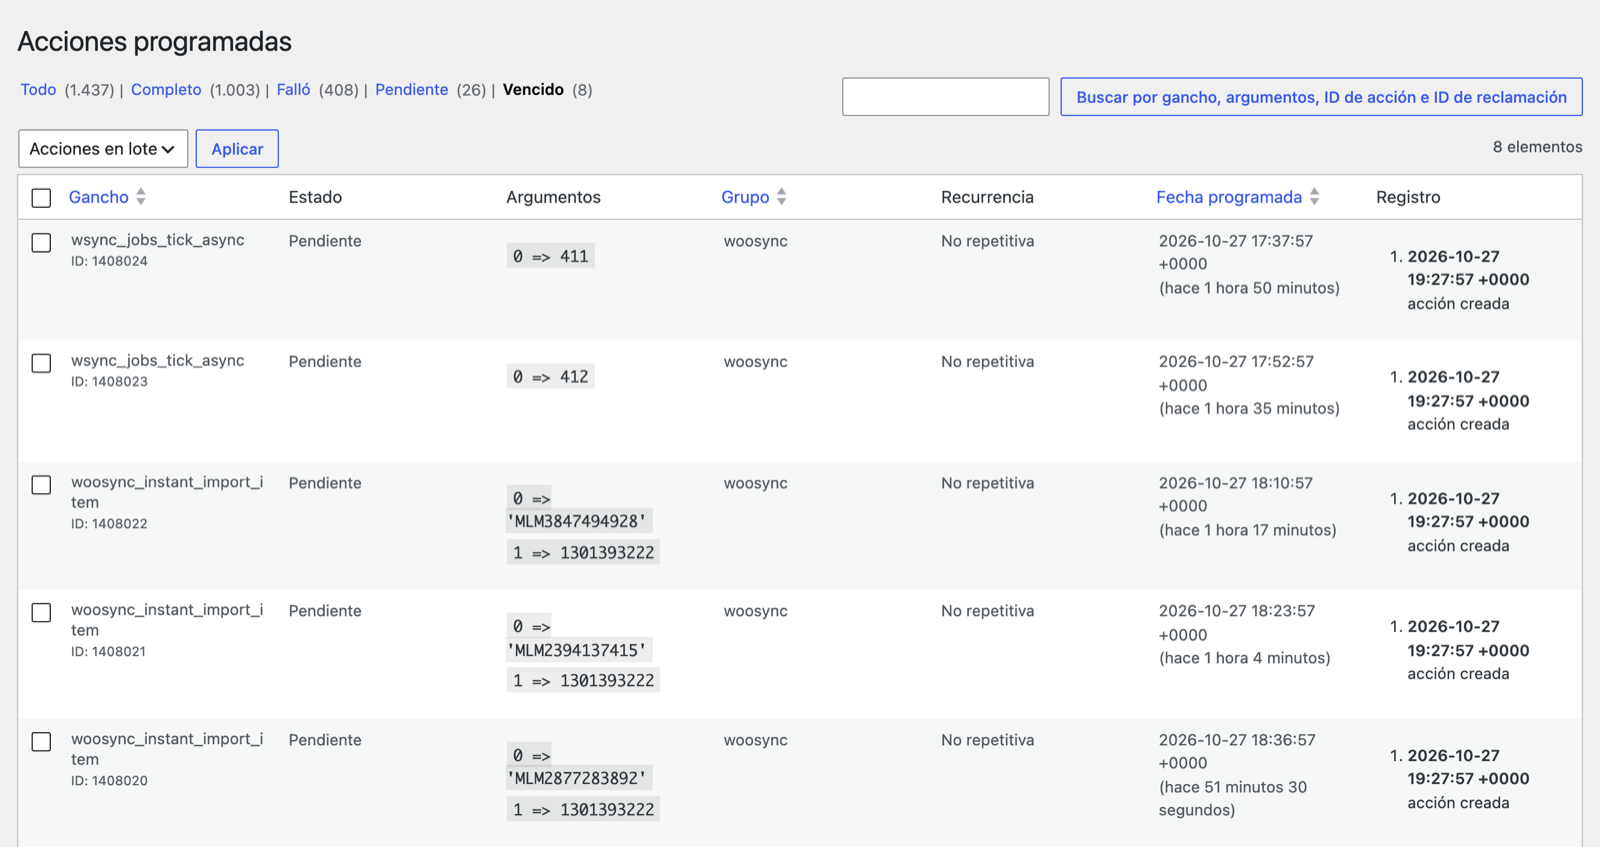
Task: Click the Fecha programada header link
Action: pos(1229,197)
